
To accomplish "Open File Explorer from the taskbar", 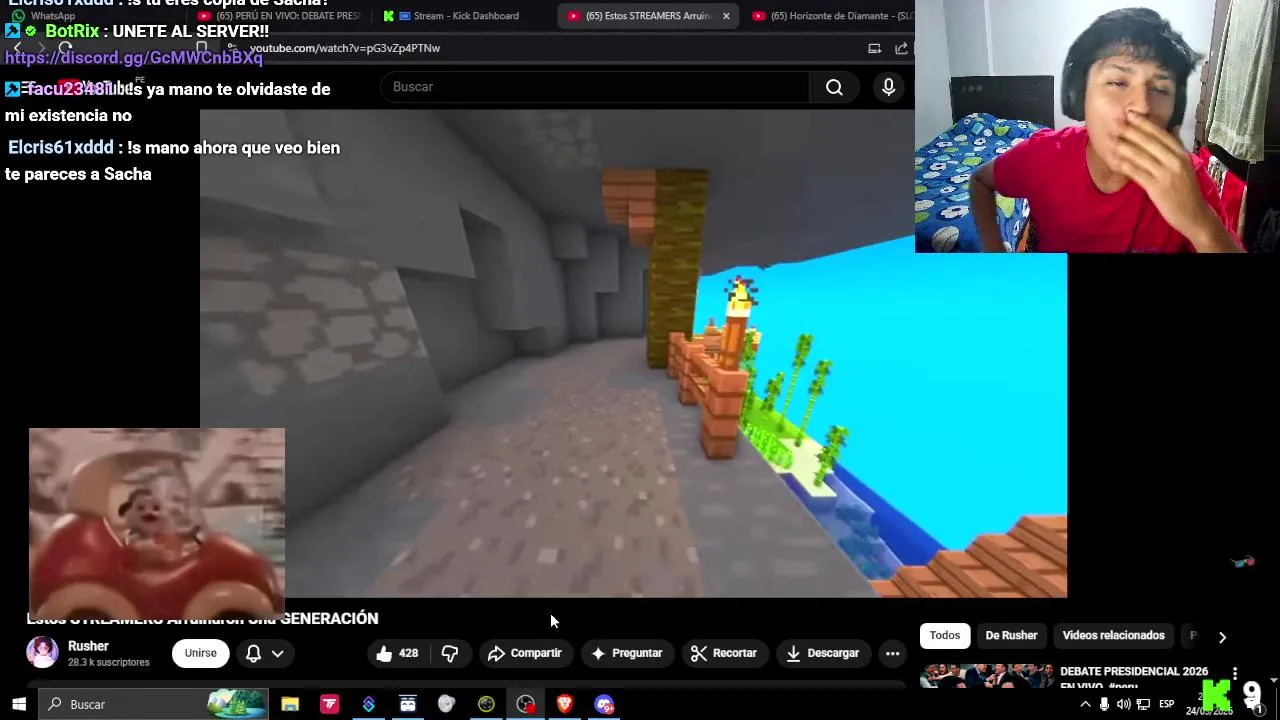I will pos(290,704).
